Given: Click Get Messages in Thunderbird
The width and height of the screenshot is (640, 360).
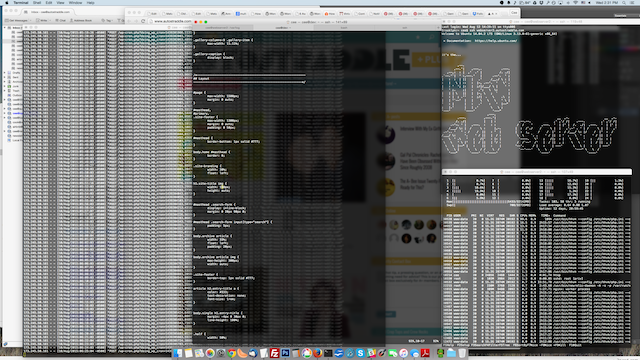Looking at the screenshot, I should [x=16, y=20].
